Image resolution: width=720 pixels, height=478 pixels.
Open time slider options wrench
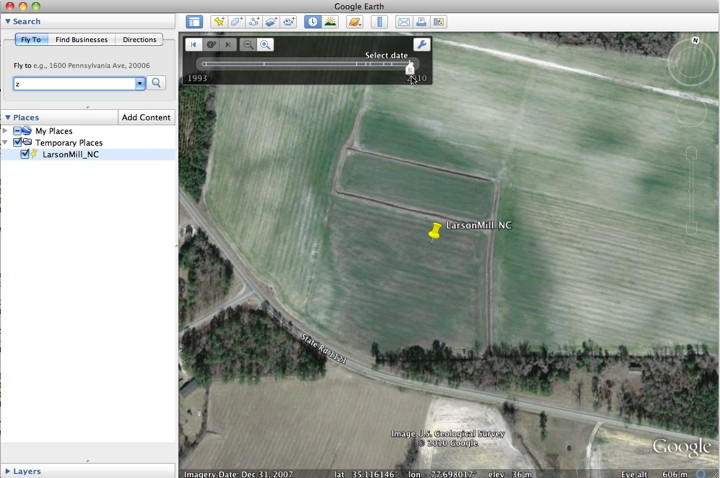tap(421, 44)
